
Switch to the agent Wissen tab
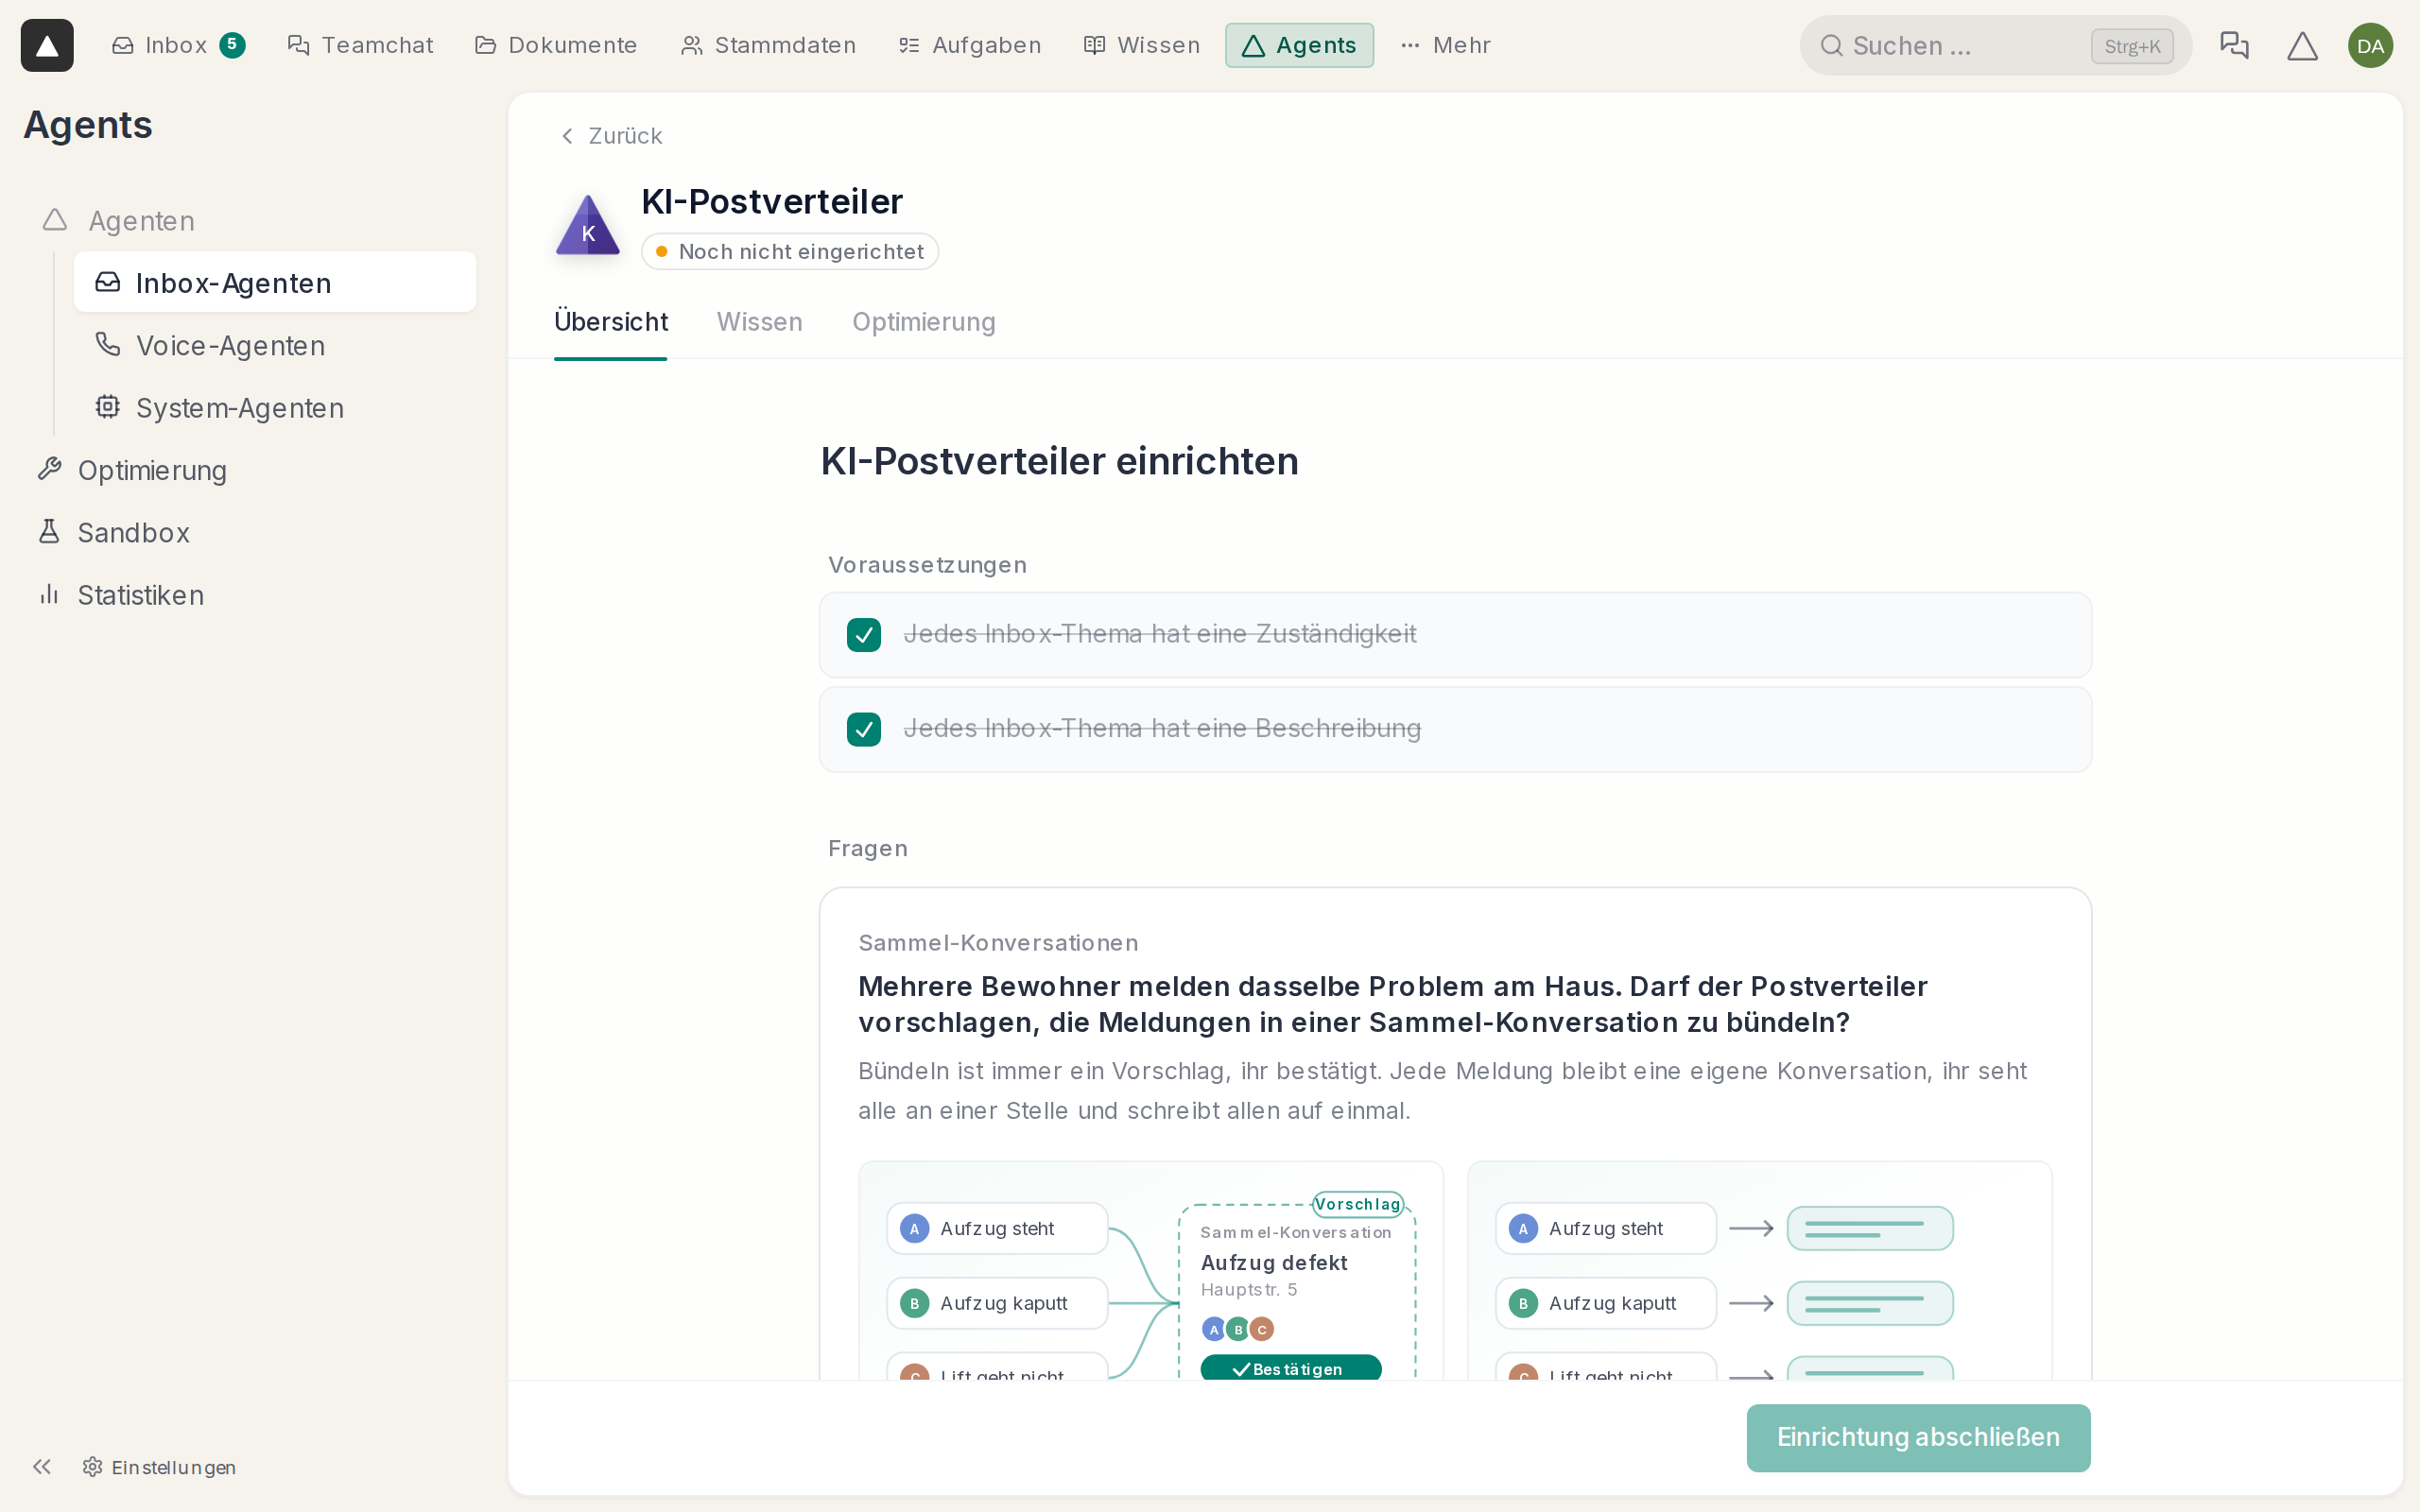tap(759, 322)
